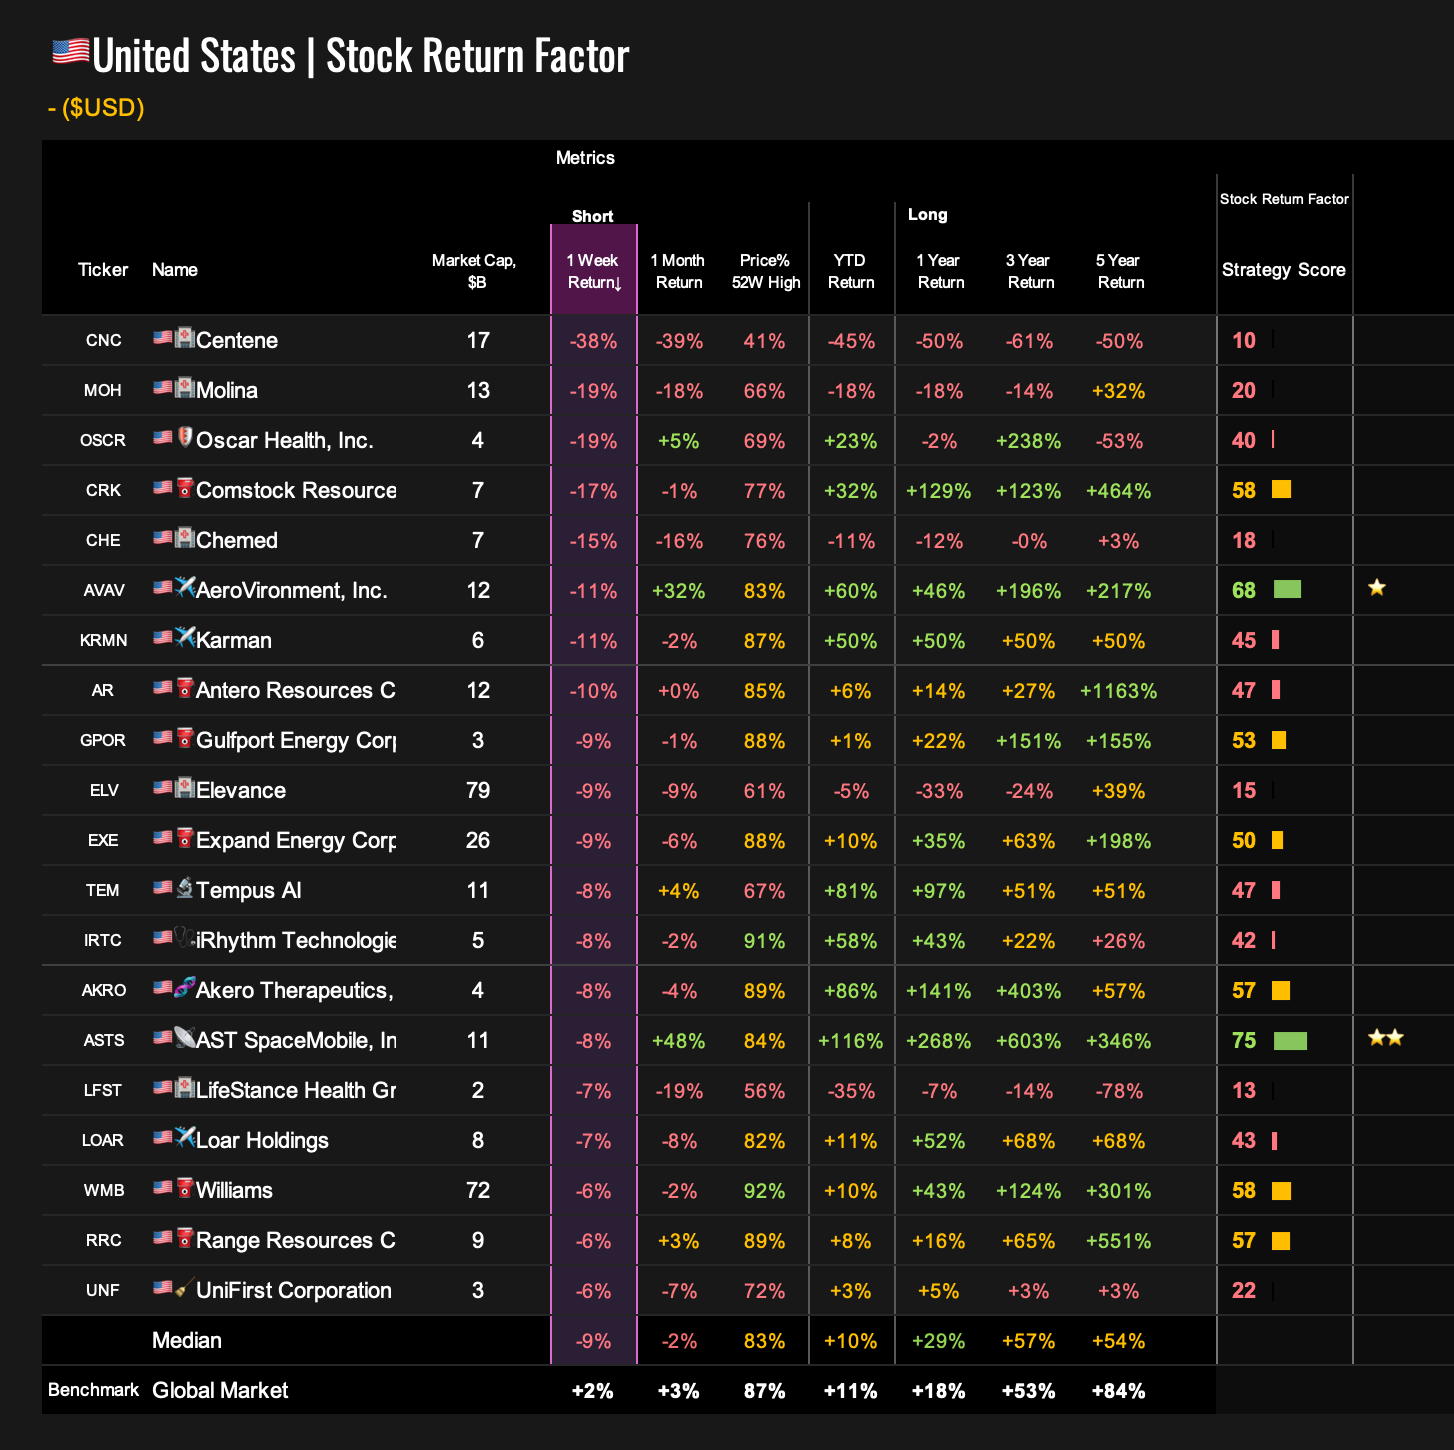Click the Strategy Score column header
1454x1450 pixels.
[x=1284, y=270]
